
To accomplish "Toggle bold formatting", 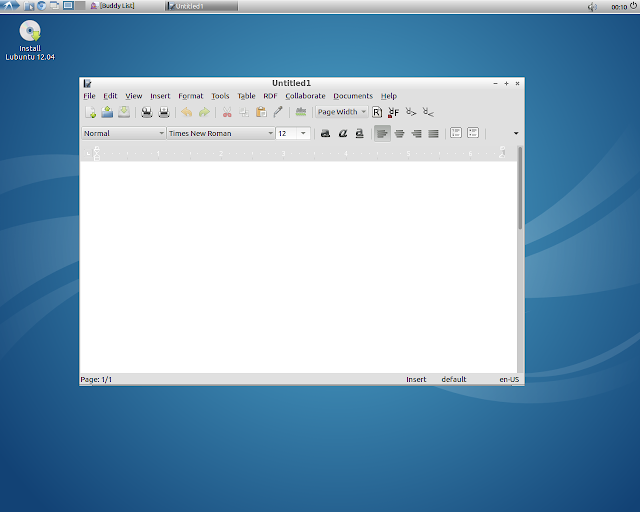I will pos(325,133).
